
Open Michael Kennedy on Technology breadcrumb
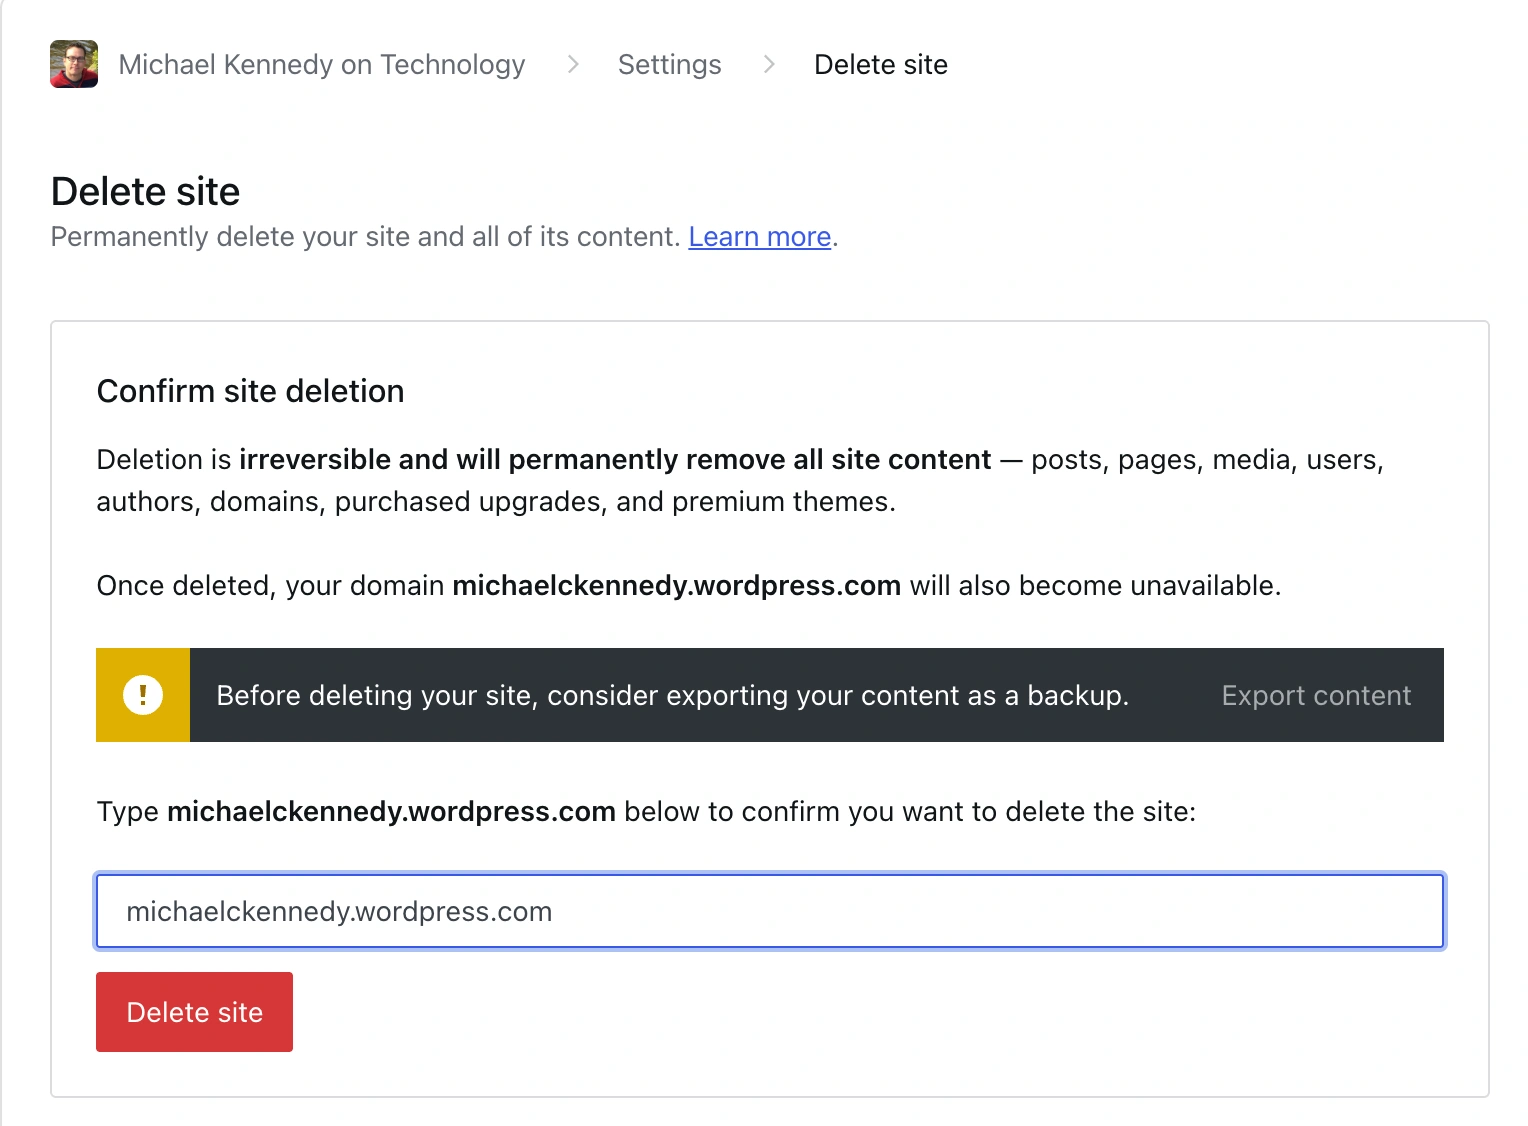pyautogui.click(x=321, y=65)
